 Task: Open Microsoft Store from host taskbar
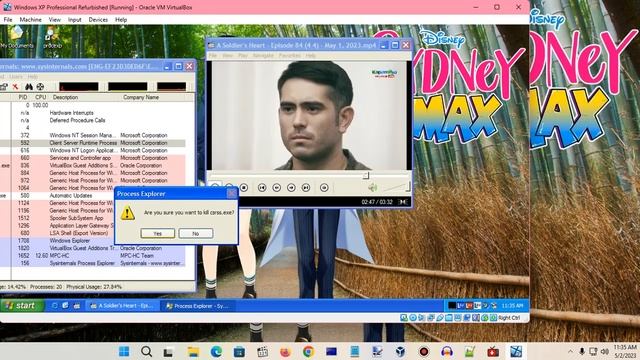[x=239, y=351]
